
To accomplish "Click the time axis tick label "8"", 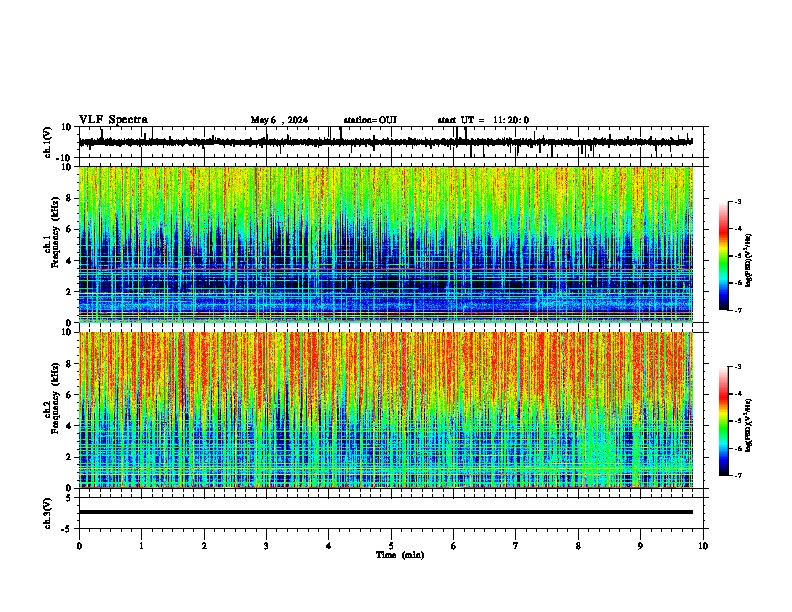I will 578,546.
